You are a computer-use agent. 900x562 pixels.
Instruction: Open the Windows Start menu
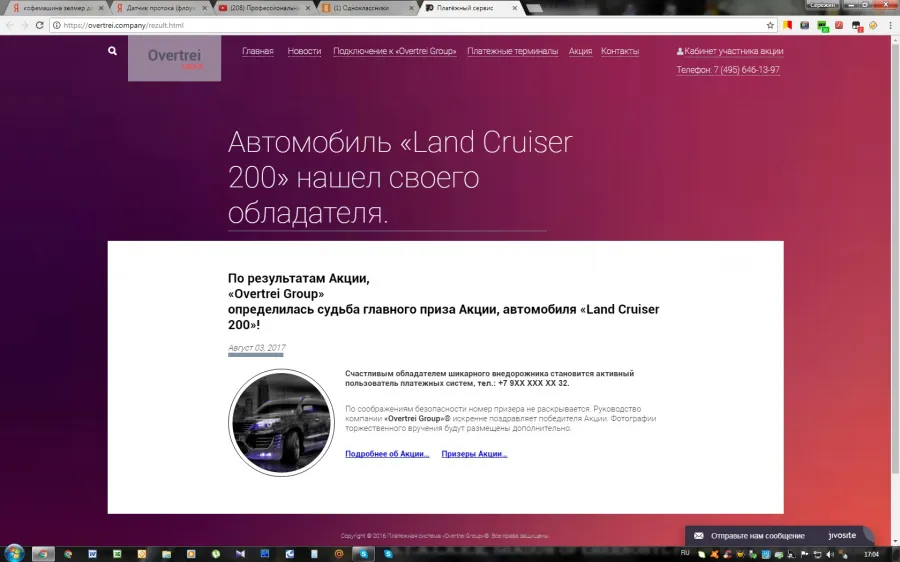14,553
